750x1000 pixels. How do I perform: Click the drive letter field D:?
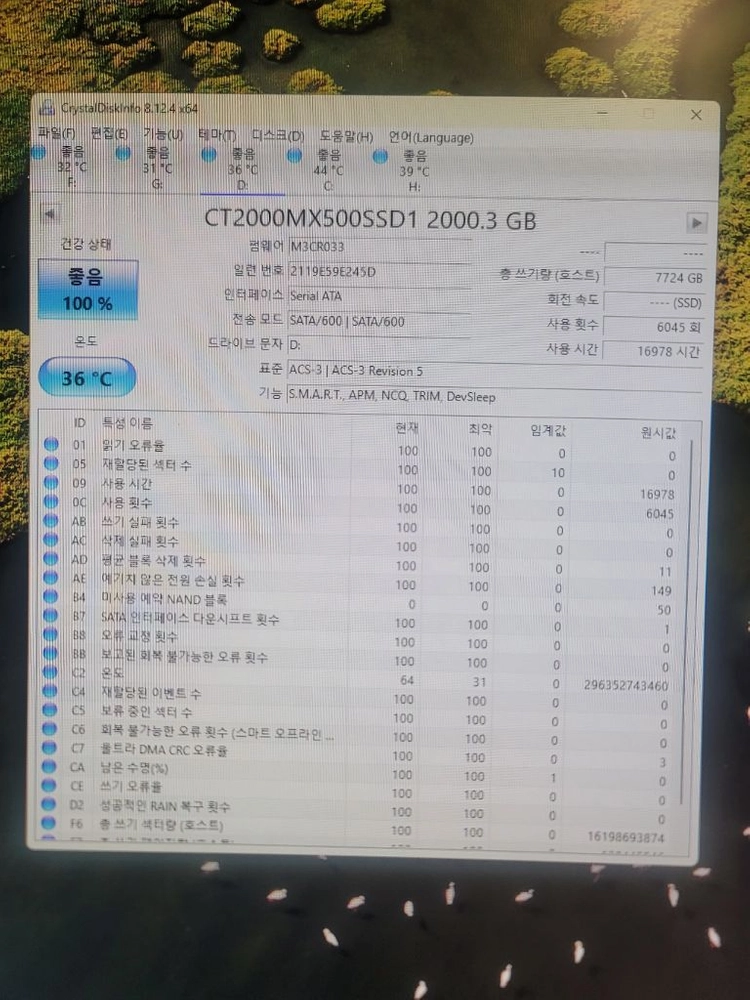tap(379, 345)
